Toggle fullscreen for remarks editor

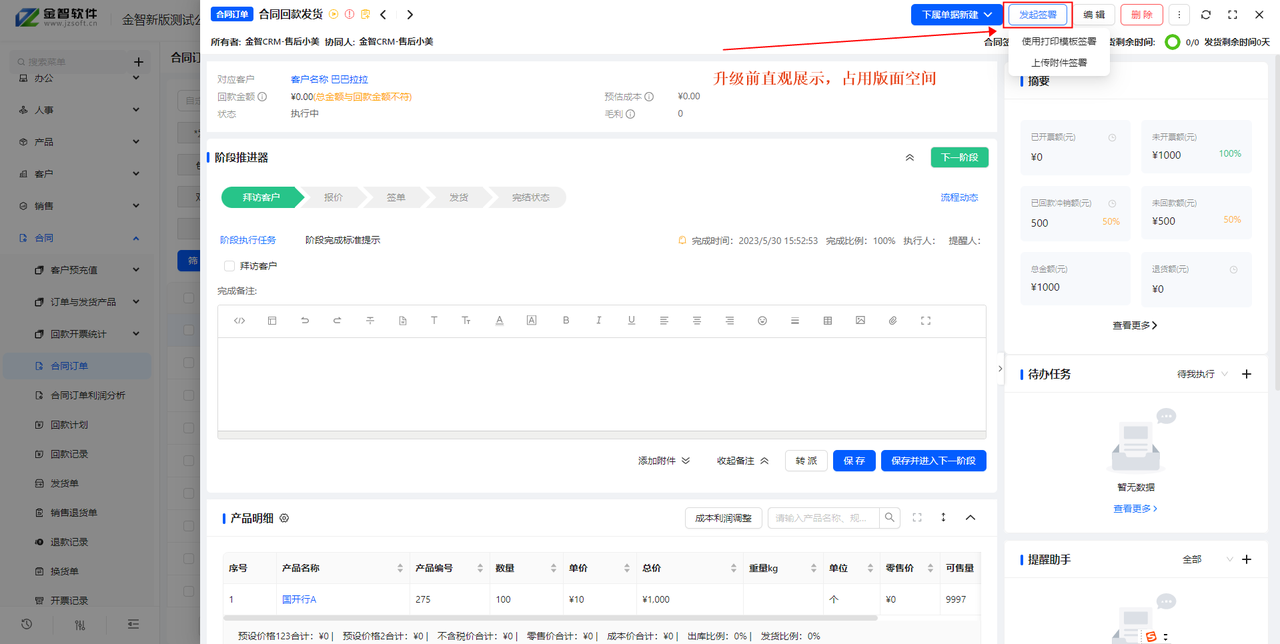tap(926, 320)
